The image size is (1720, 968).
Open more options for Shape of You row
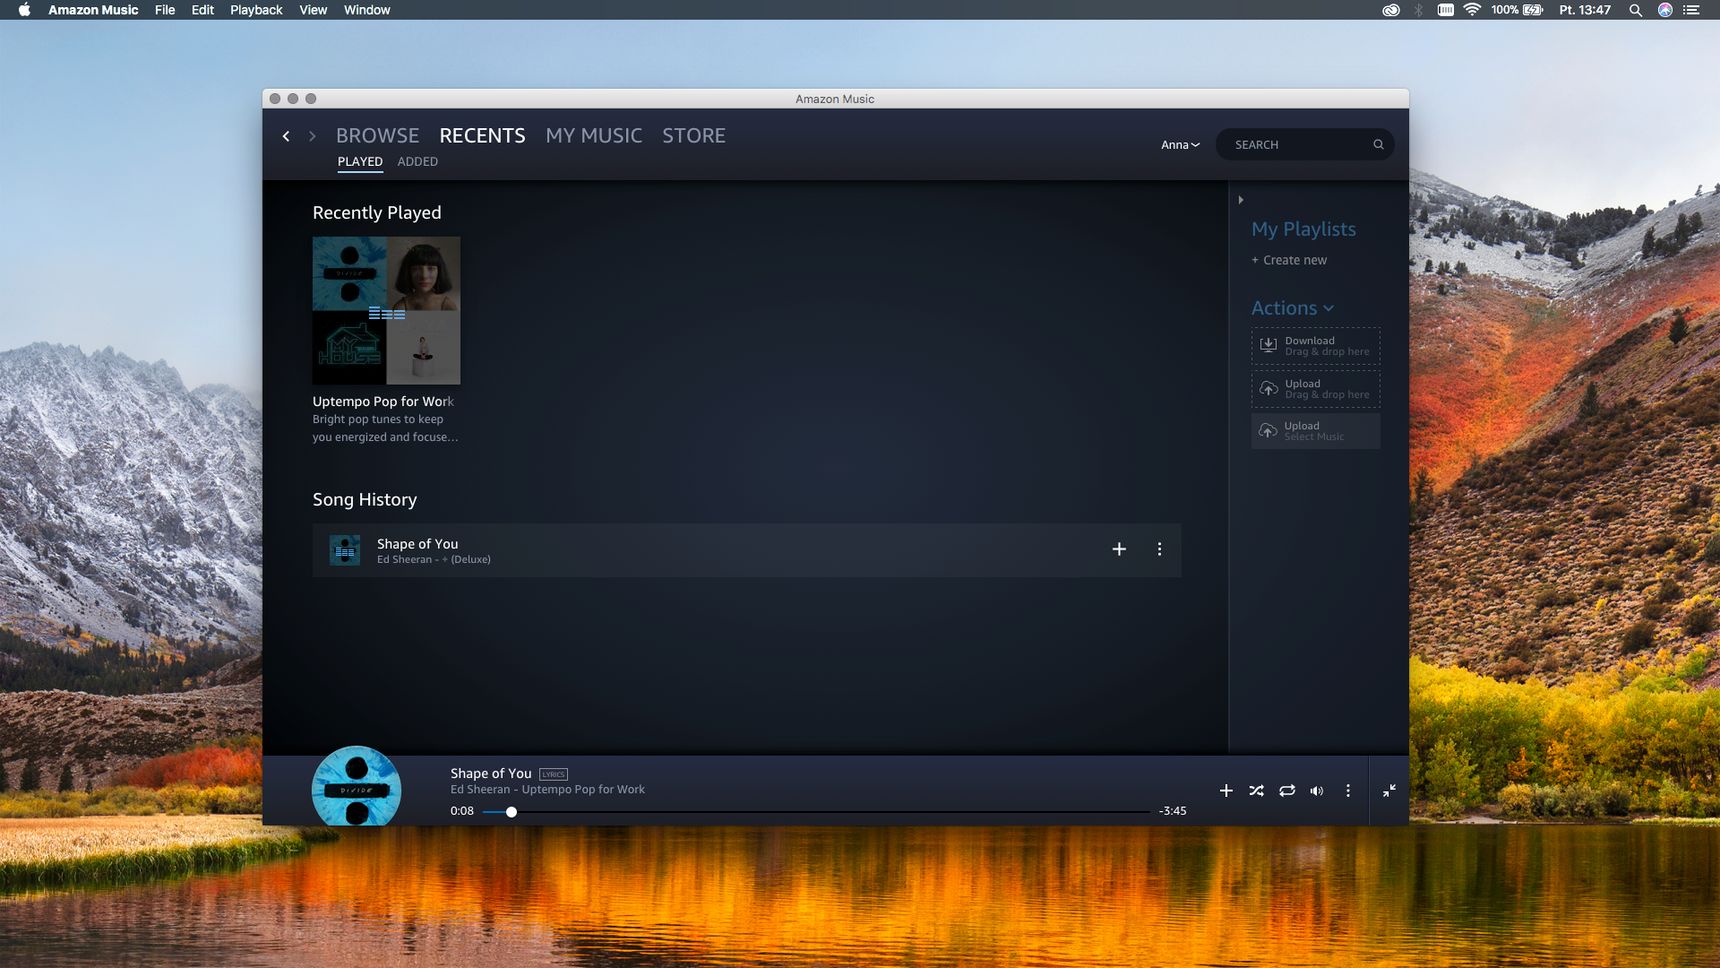point(1159,549)
